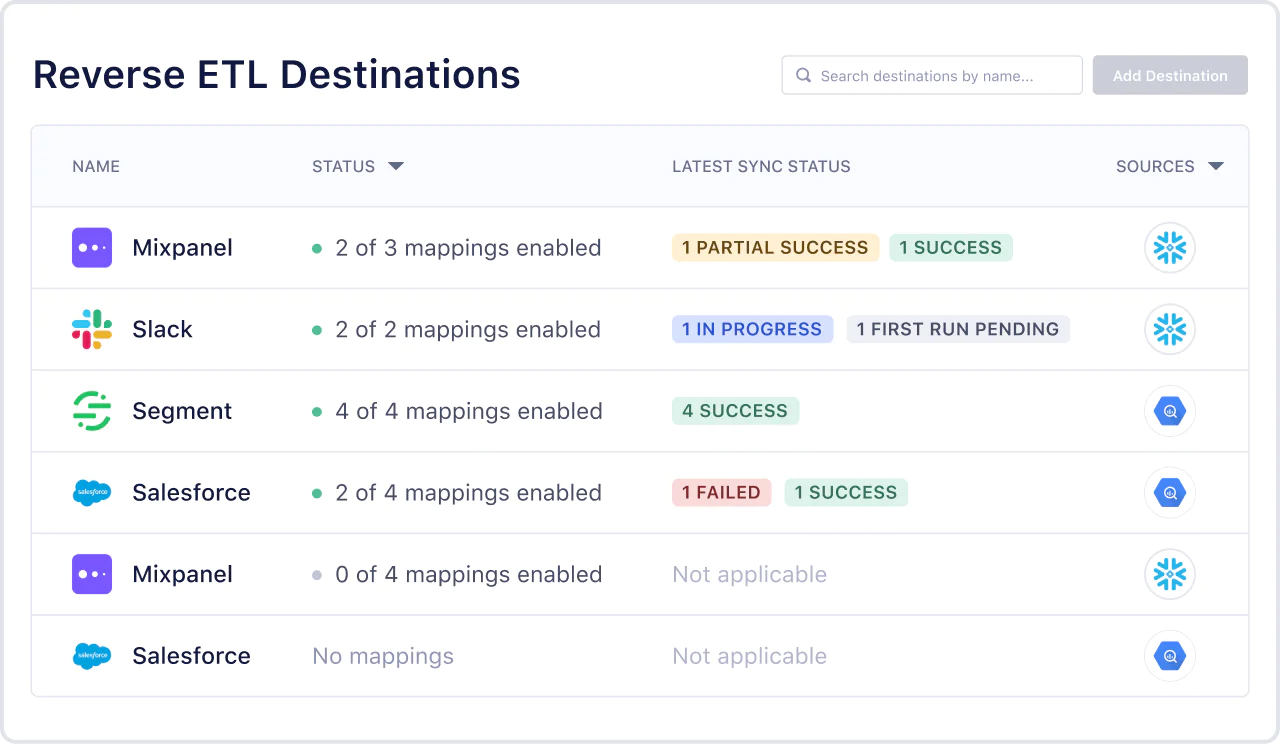1280x744 pixels.
Task: Click the Add Destination button
Action: coord(1170,75)
